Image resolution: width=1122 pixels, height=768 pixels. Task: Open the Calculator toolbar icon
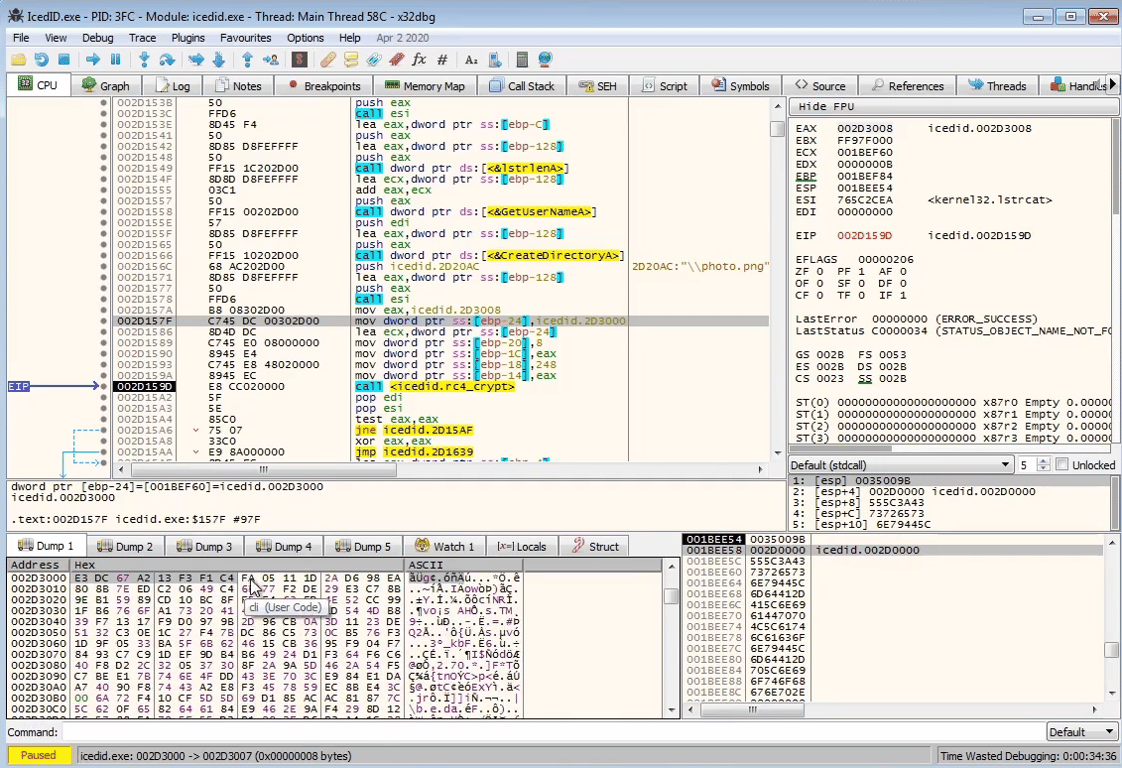pyautogui.click(x=522, y=60)
